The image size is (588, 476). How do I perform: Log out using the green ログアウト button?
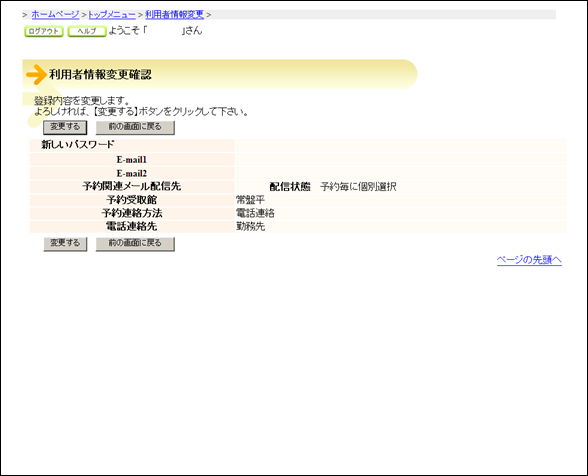coord(44,31)
